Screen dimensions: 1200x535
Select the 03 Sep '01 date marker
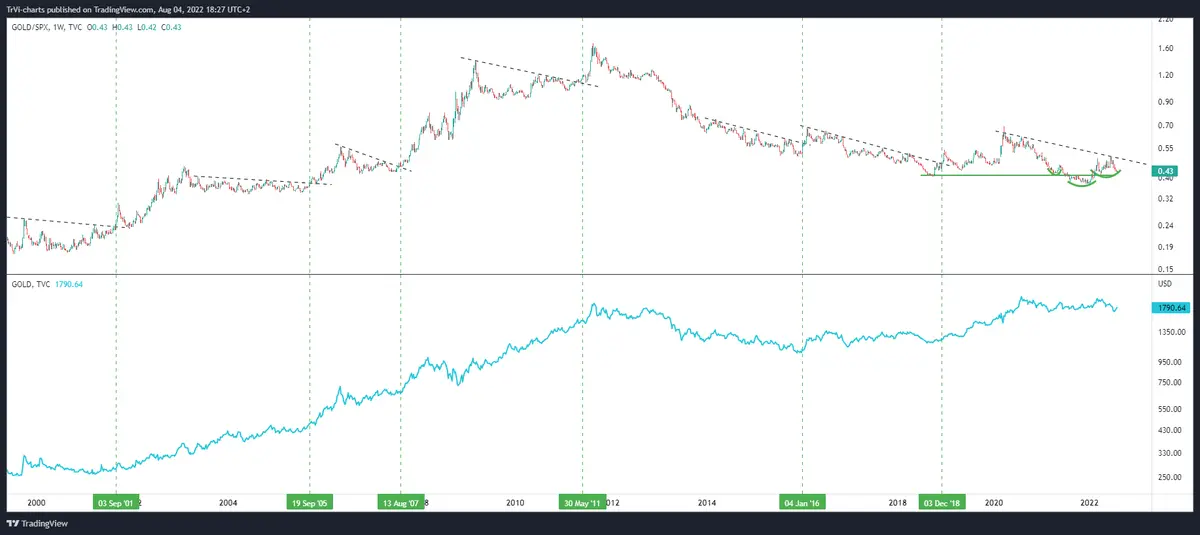[116, 503]
